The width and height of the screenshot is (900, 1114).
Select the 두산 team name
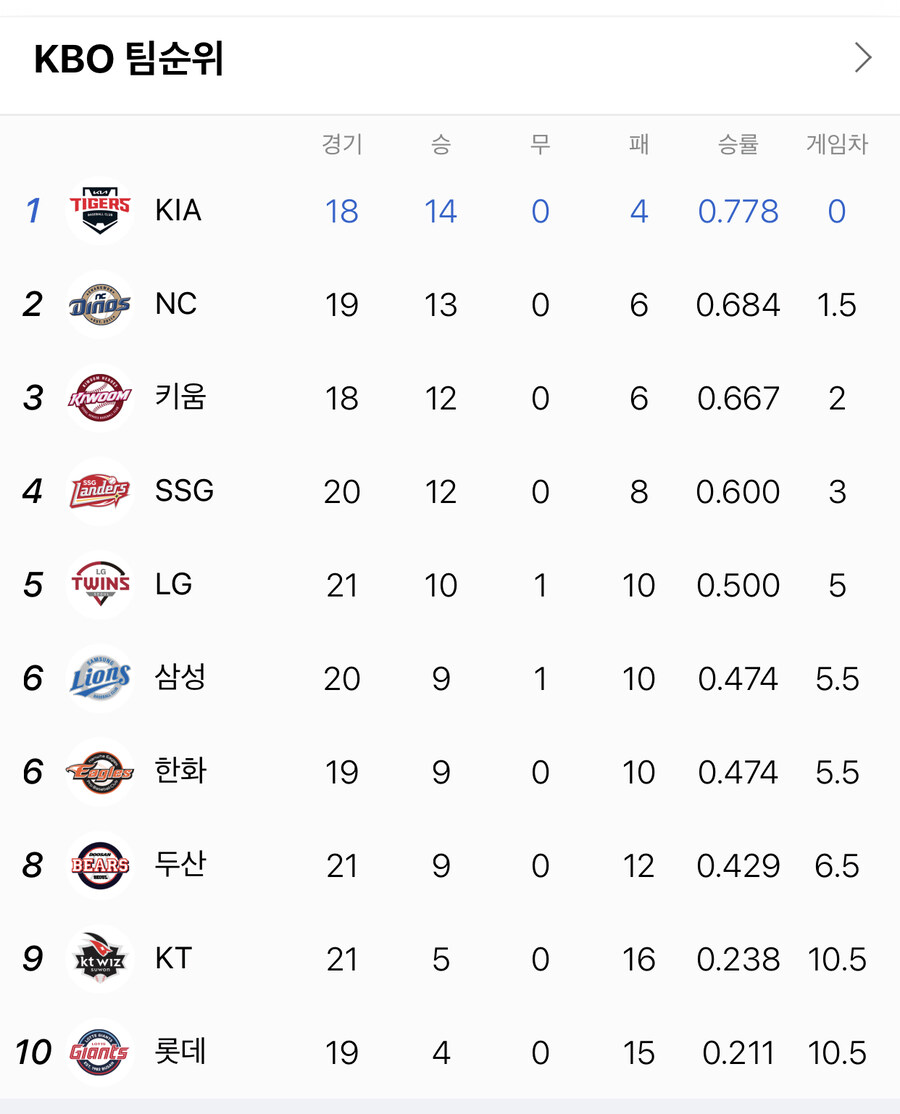point(181,865)
